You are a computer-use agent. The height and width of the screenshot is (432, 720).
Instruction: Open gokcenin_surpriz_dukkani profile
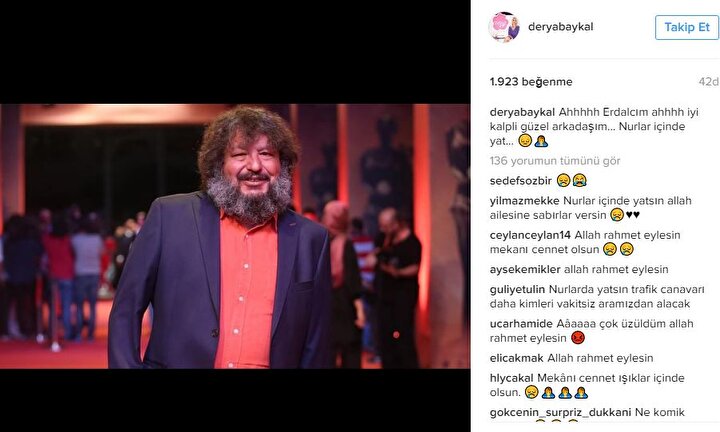coord(560,412)
